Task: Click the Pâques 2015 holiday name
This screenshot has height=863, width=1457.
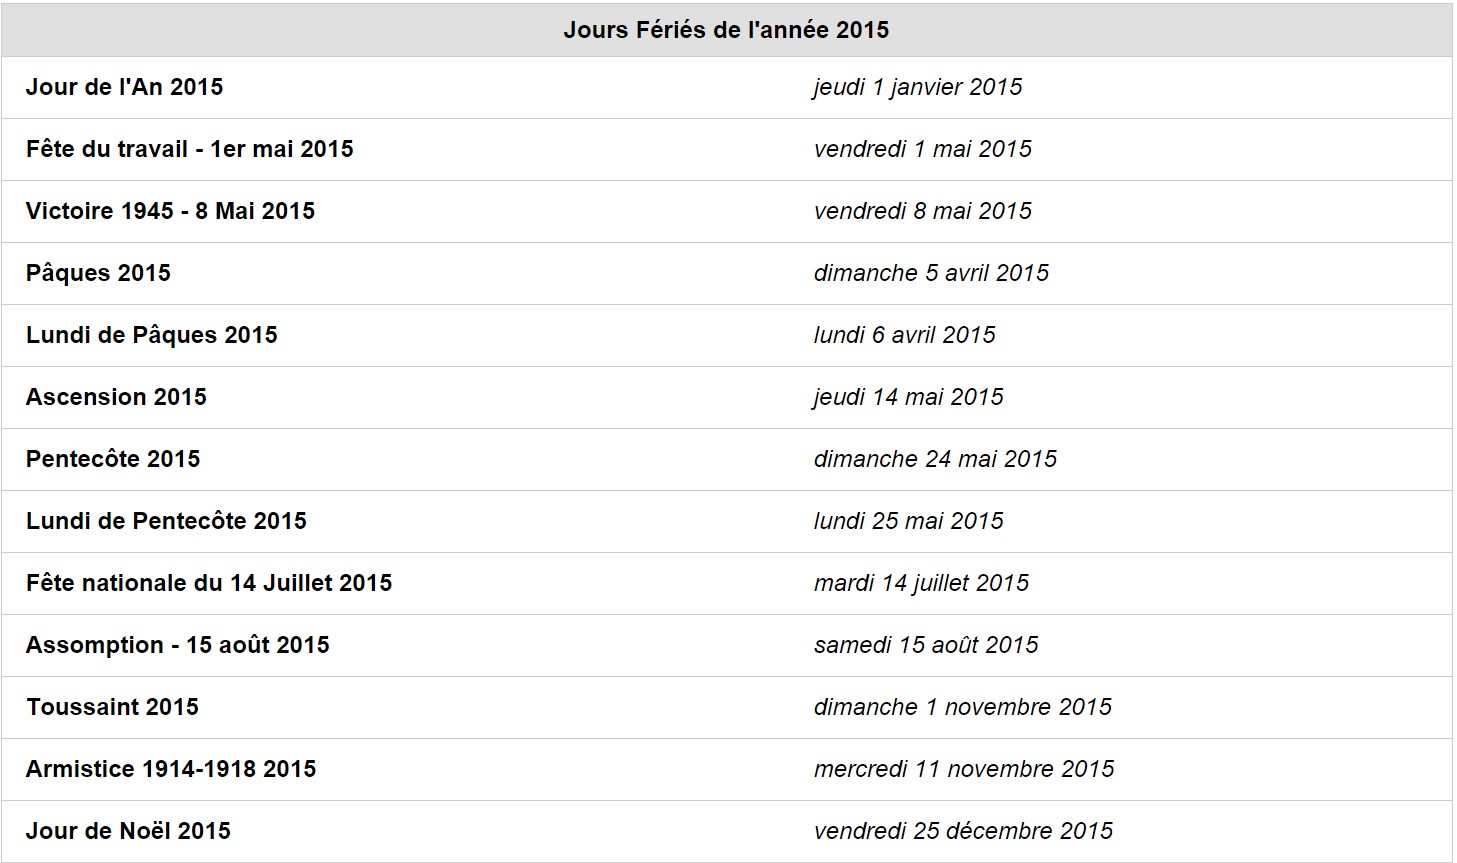Action: pos(99,273)
